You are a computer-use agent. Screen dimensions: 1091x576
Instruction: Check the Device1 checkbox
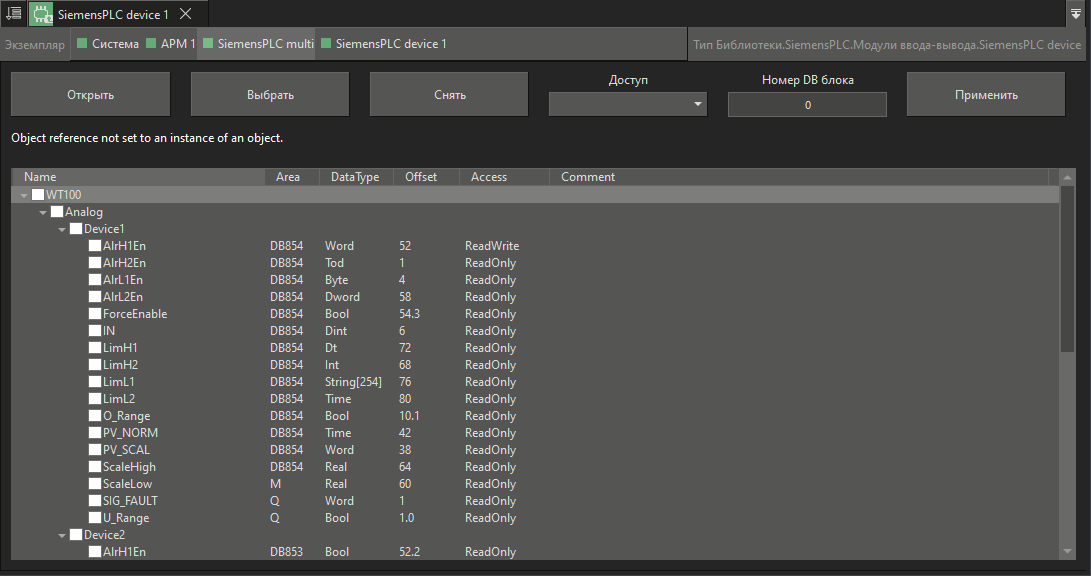[76, 229]
